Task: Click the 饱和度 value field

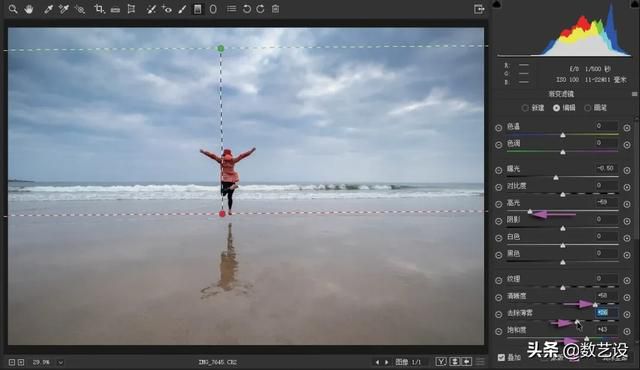Action: (606, 329)
